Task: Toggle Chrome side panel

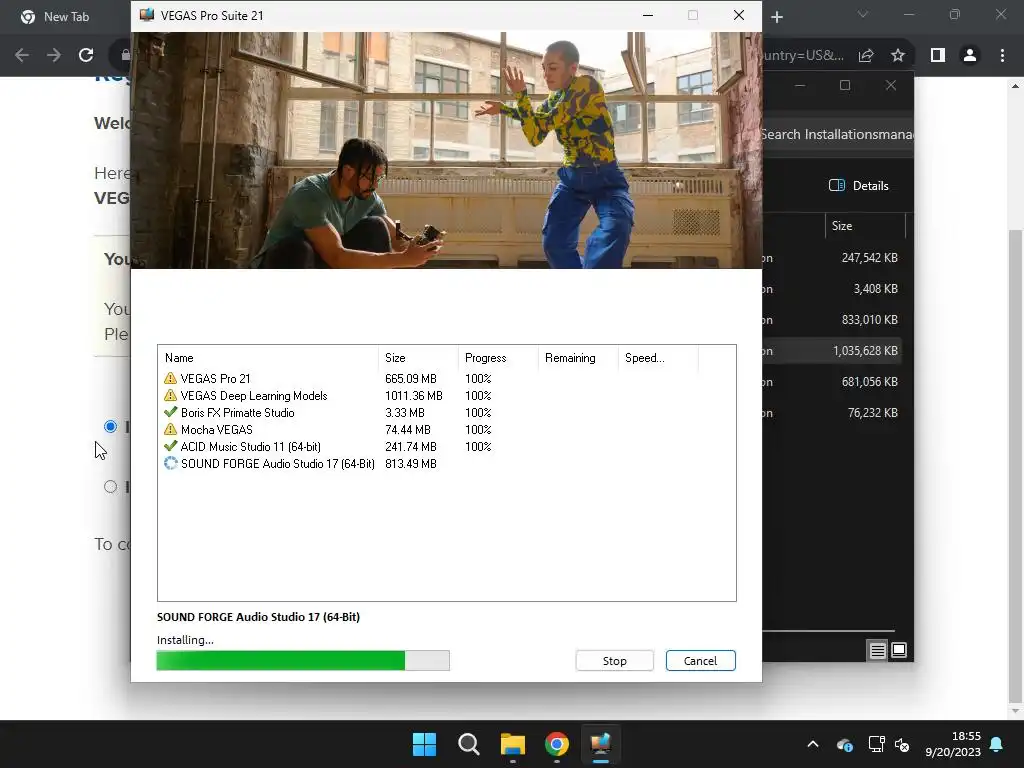Action: (938, 56)
